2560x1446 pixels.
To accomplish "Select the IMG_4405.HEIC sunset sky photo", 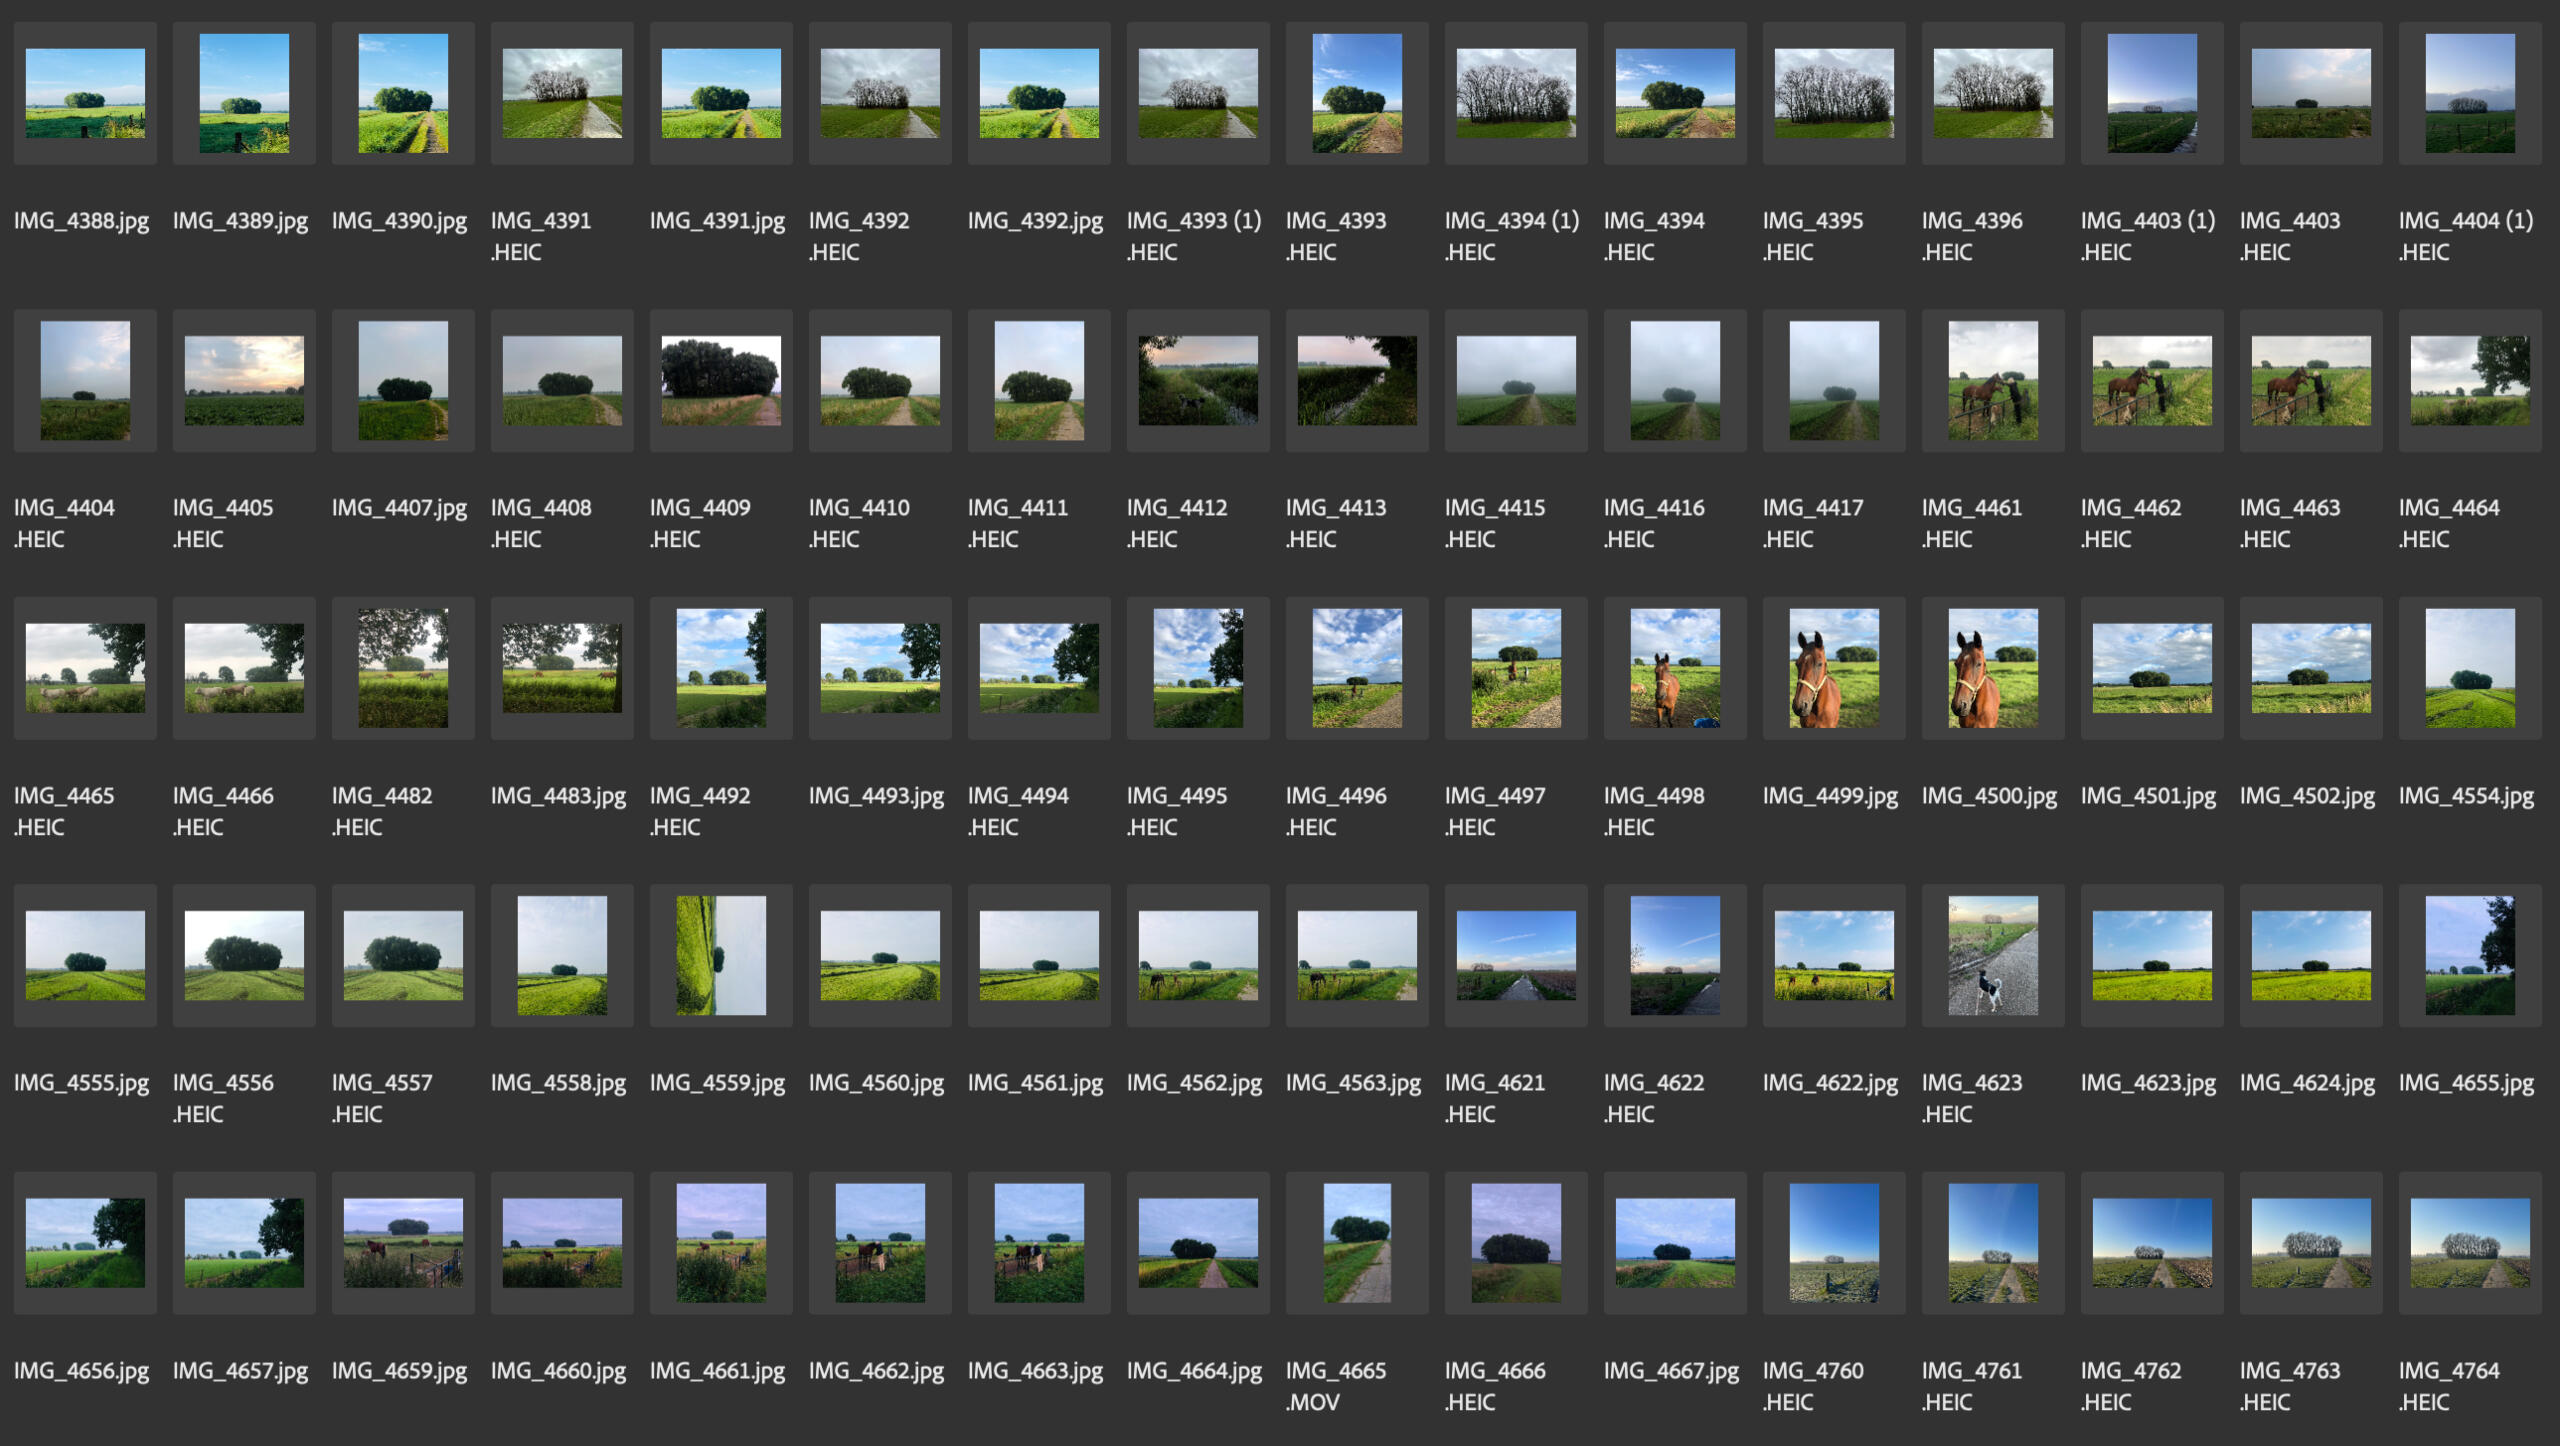I will (244, 380).
